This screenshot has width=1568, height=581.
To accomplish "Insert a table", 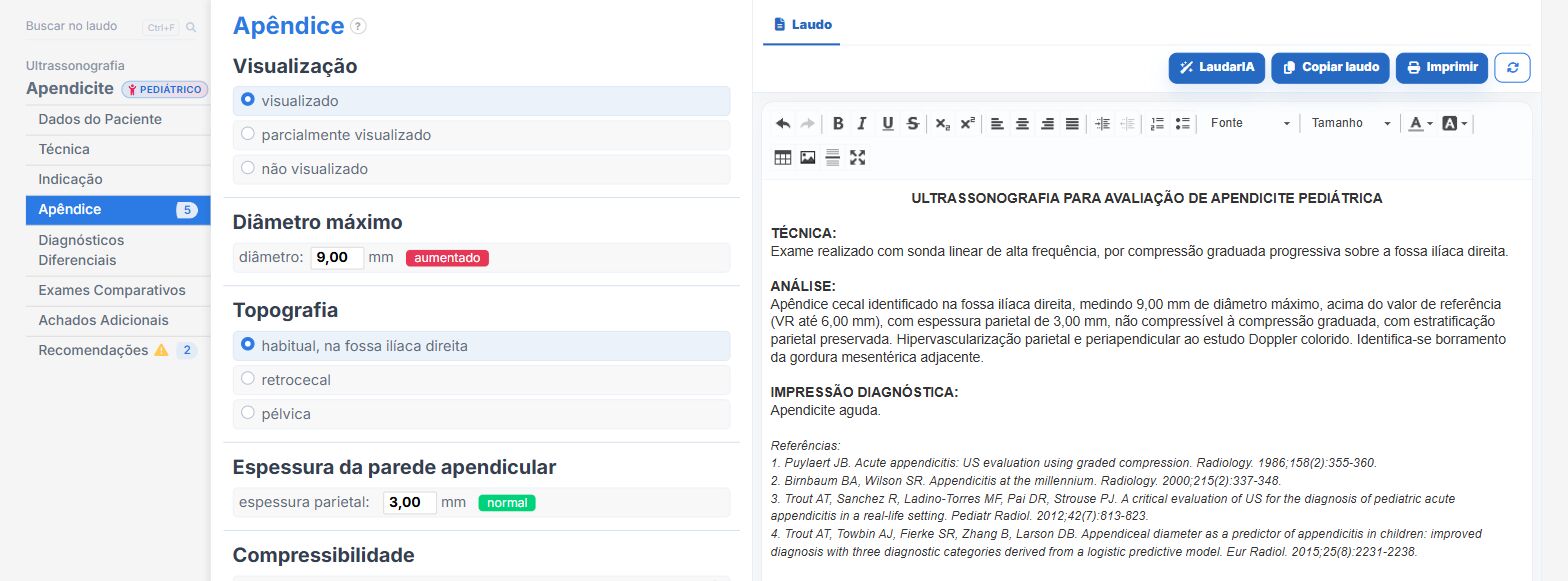I will coord(783,157).
